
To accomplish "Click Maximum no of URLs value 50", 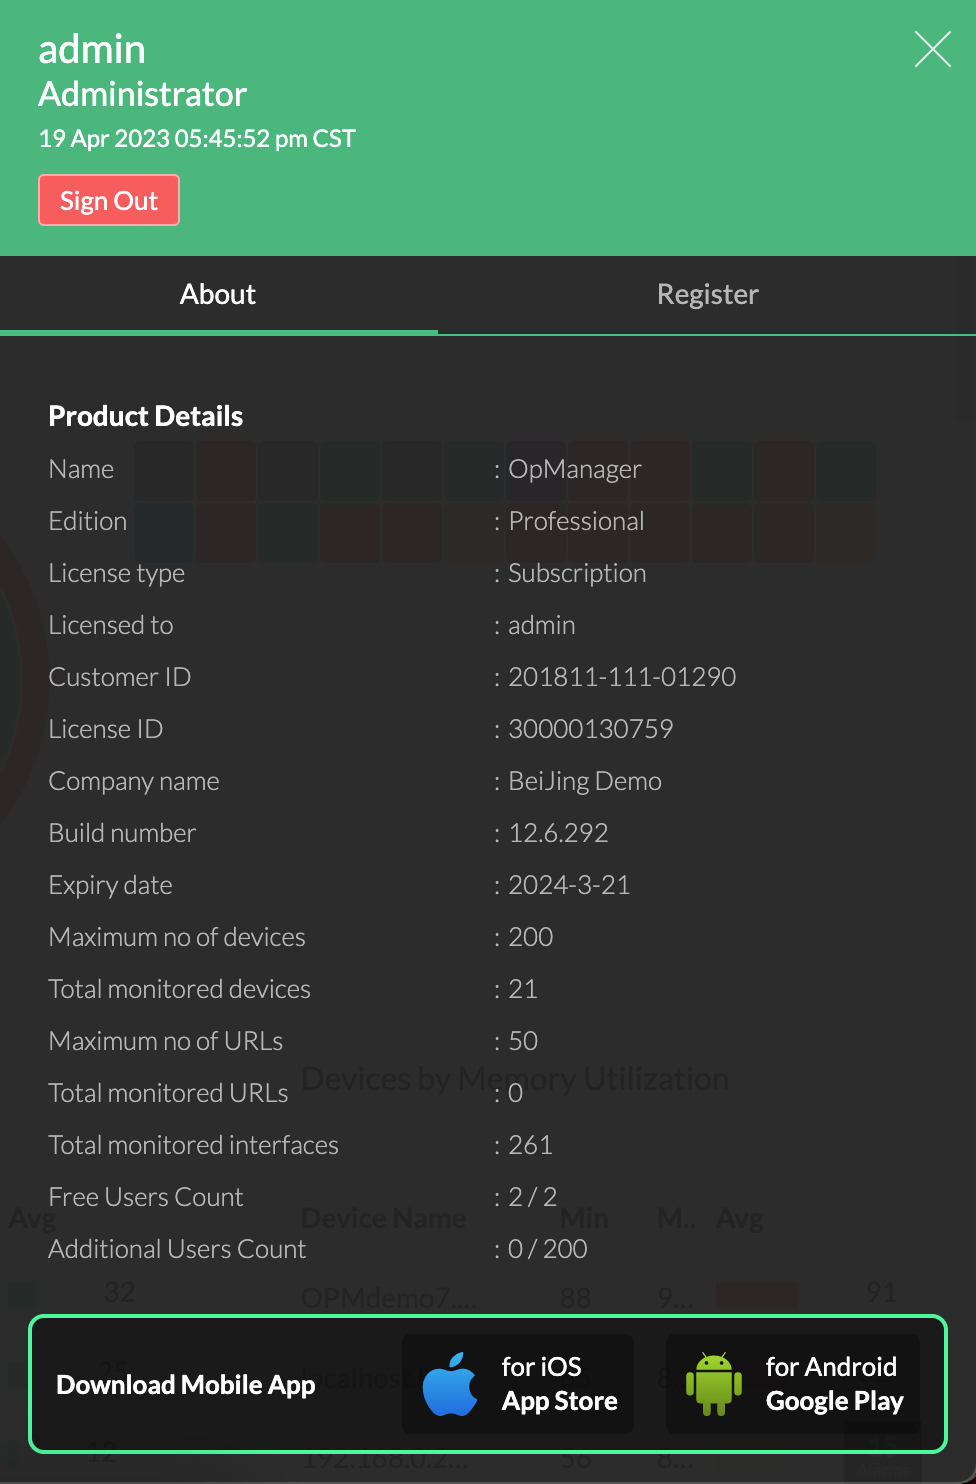I will click(523, 1041).
